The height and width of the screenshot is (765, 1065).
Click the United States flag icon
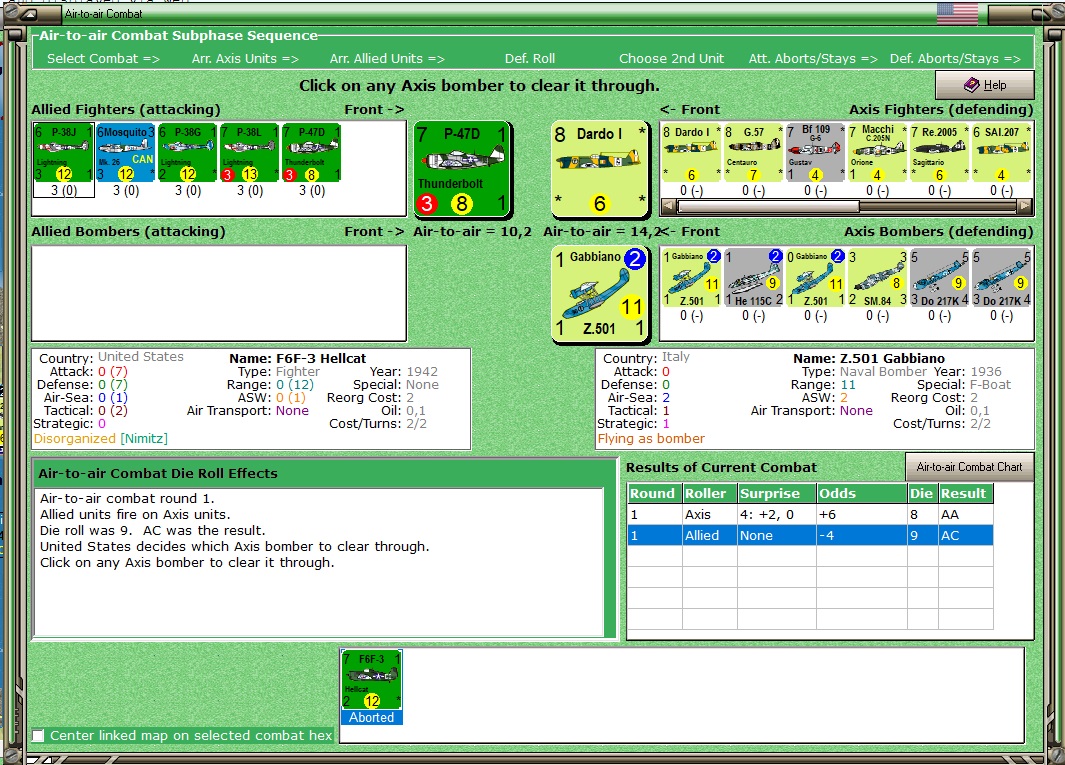pos(957,14)
